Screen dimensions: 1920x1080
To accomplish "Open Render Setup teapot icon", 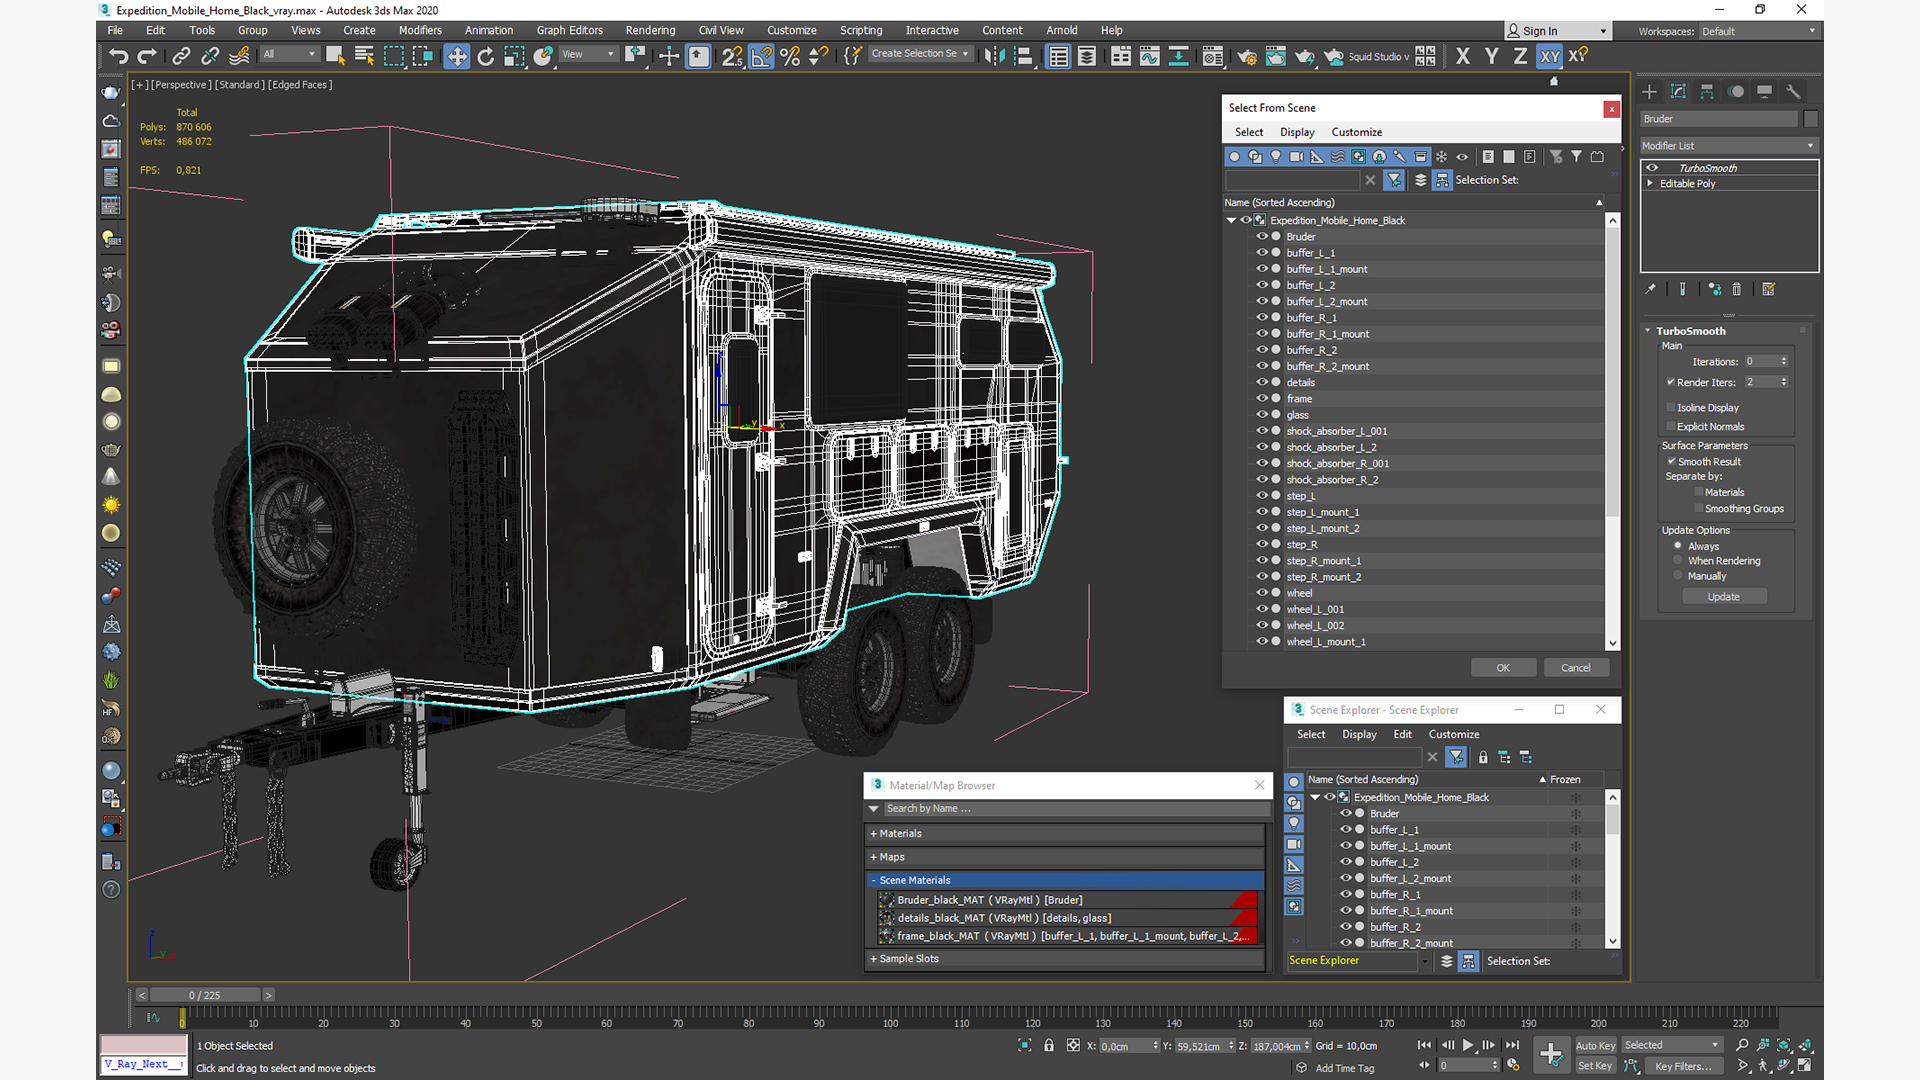I will [x=1247, y=56].
